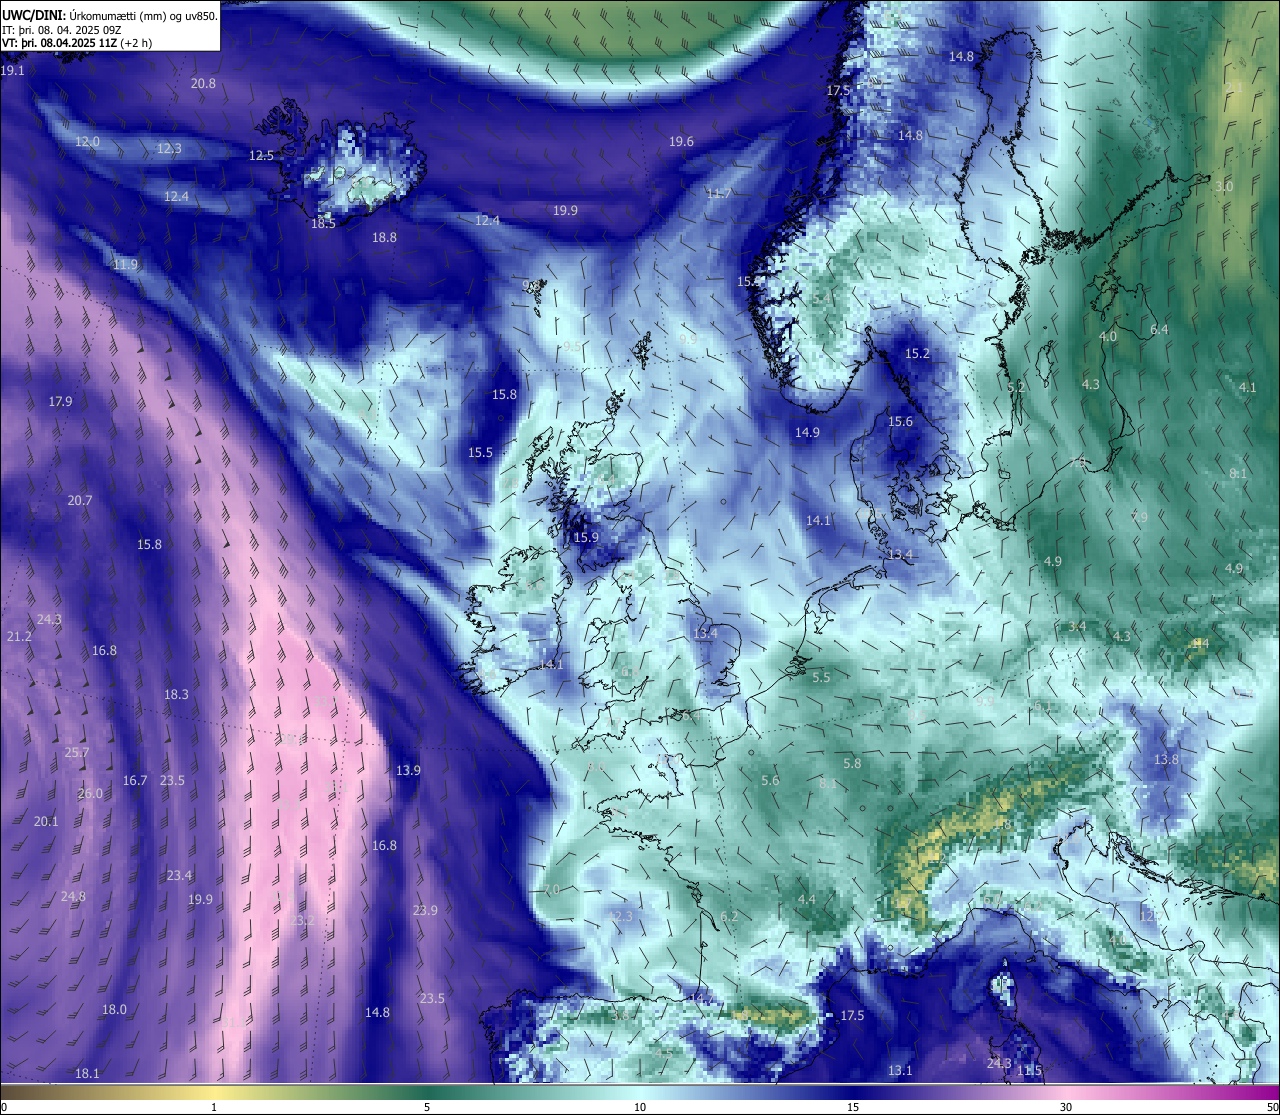The height and width of the screenshot is (1115, 1280).
Task: Click the 3.0 value on the map
Action: (x=1224, y=187)
